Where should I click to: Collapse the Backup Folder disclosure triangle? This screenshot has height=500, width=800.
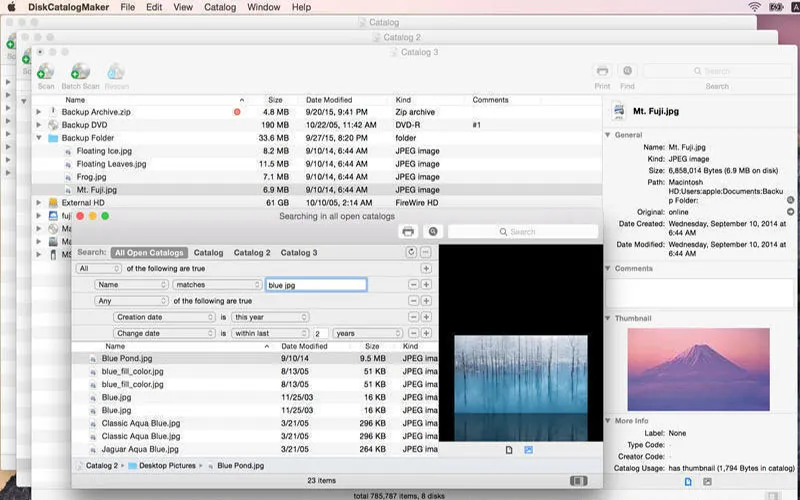point(39,138)
